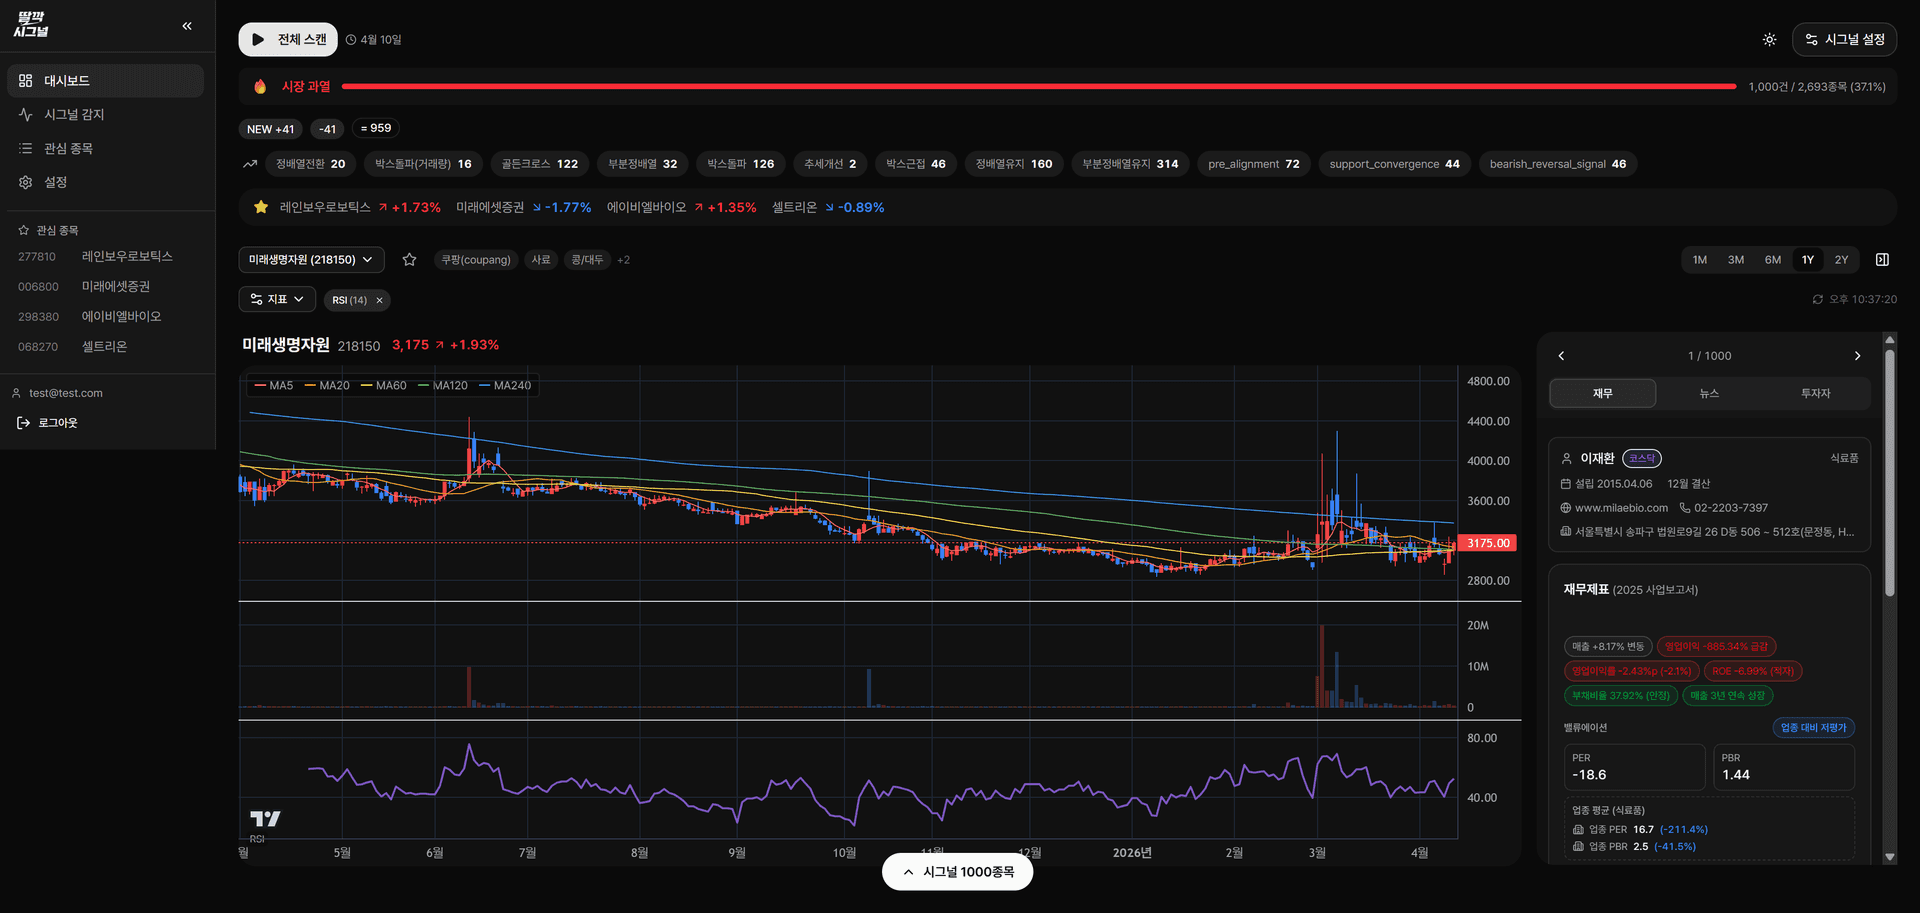Expand the 시그널 1000종목 panel
1920x913 pixels.
point(957,872)
